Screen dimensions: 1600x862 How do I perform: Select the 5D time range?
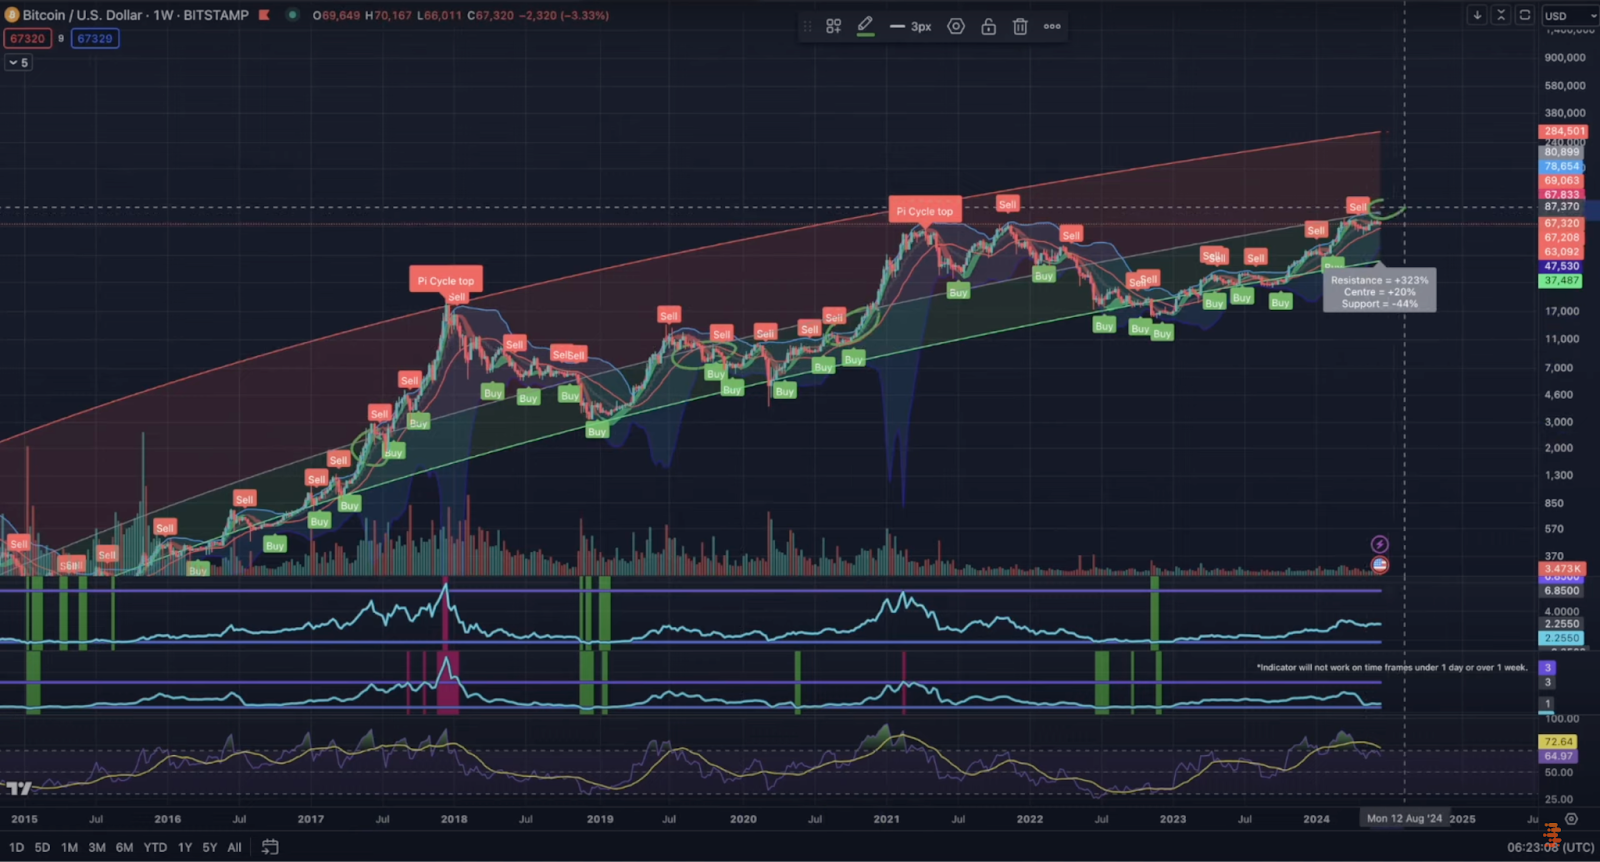tap(42, 847)
